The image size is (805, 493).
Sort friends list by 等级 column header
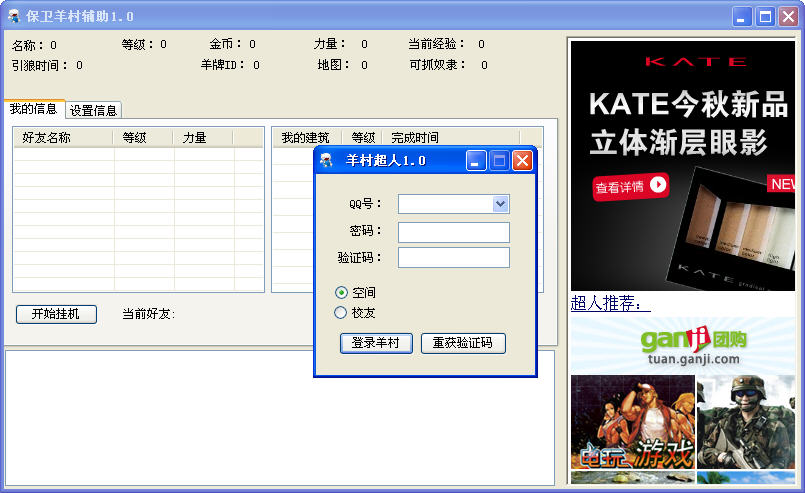[x=143, y=138]
